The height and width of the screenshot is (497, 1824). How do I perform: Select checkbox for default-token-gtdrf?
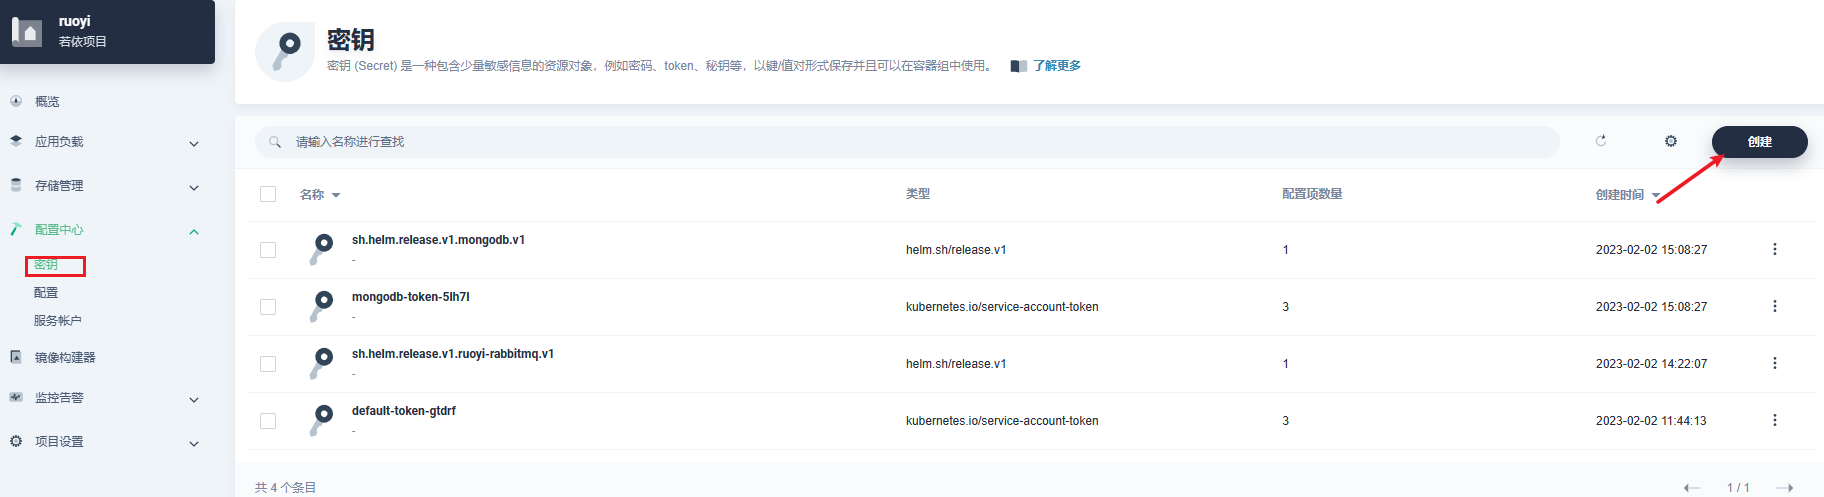(x=268, y=421)
